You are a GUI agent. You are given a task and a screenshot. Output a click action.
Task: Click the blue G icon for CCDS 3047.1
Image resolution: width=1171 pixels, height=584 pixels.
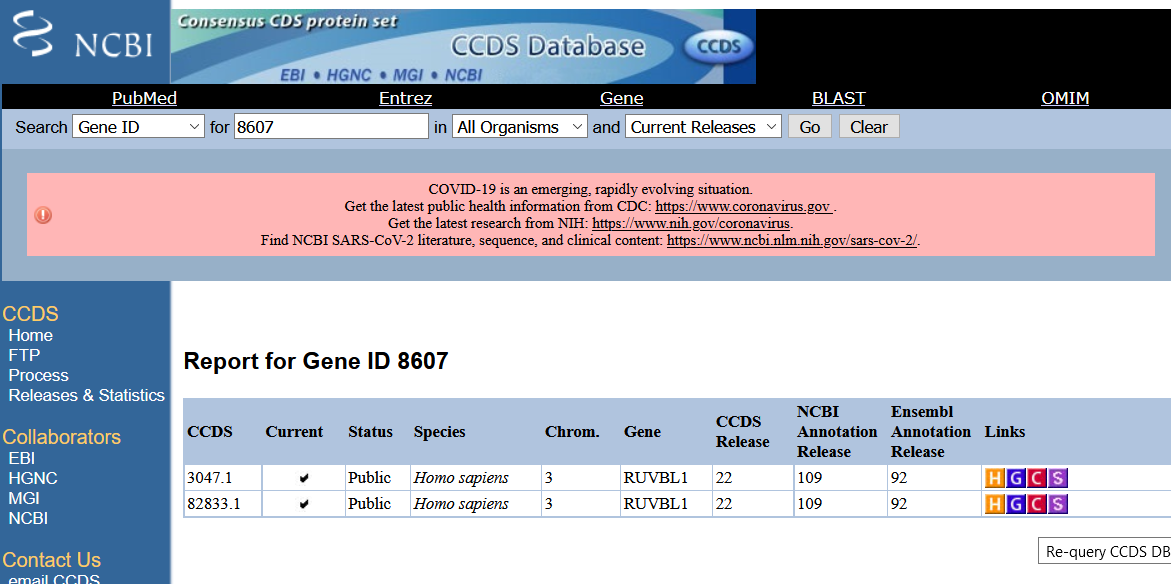1016,478
